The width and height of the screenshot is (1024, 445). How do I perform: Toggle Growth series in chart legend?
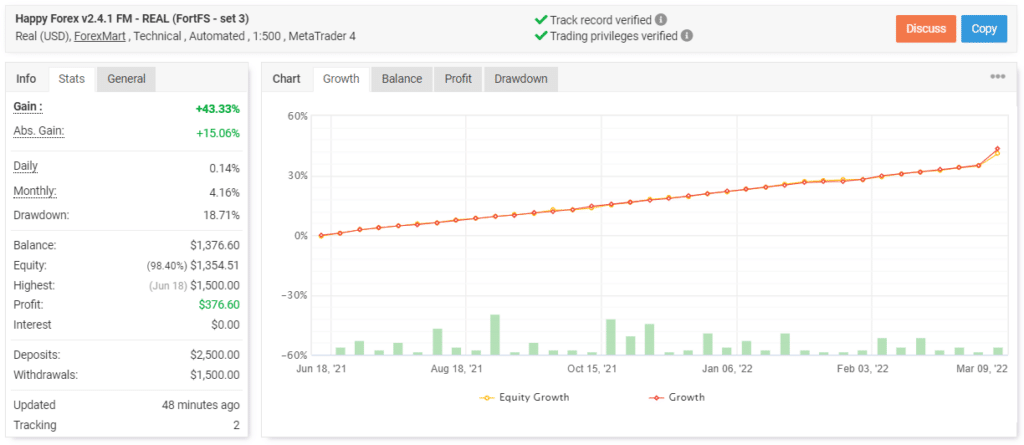(x=678, y=397)
